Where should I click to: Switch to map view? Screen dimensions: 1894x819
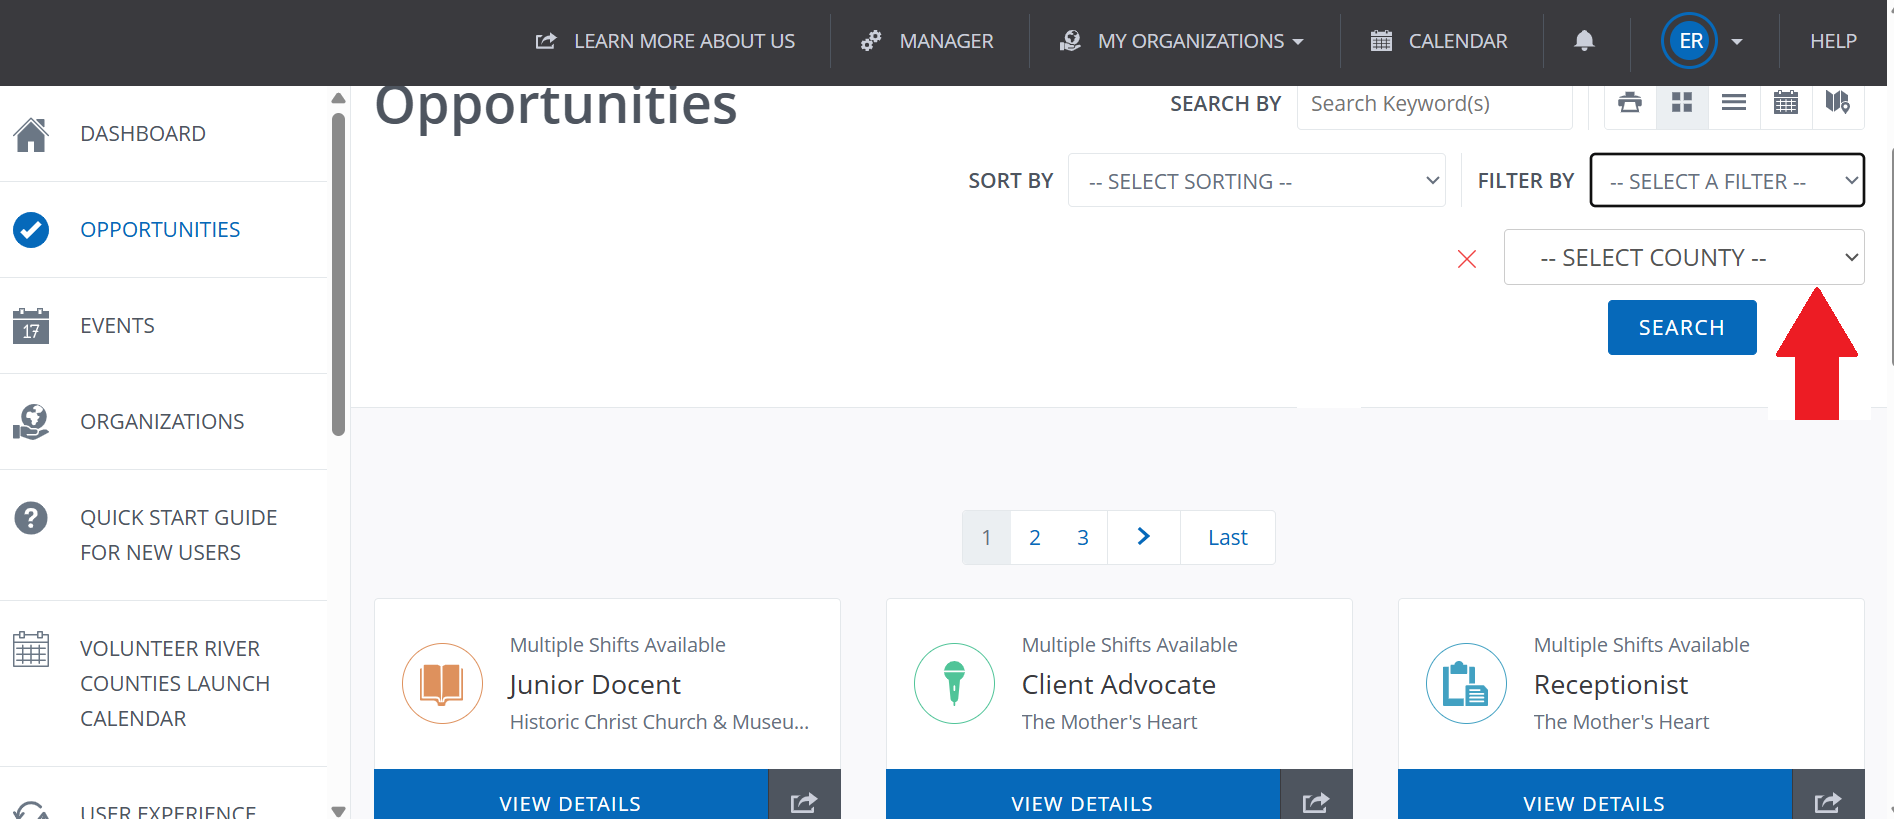tap(1838, 102)
